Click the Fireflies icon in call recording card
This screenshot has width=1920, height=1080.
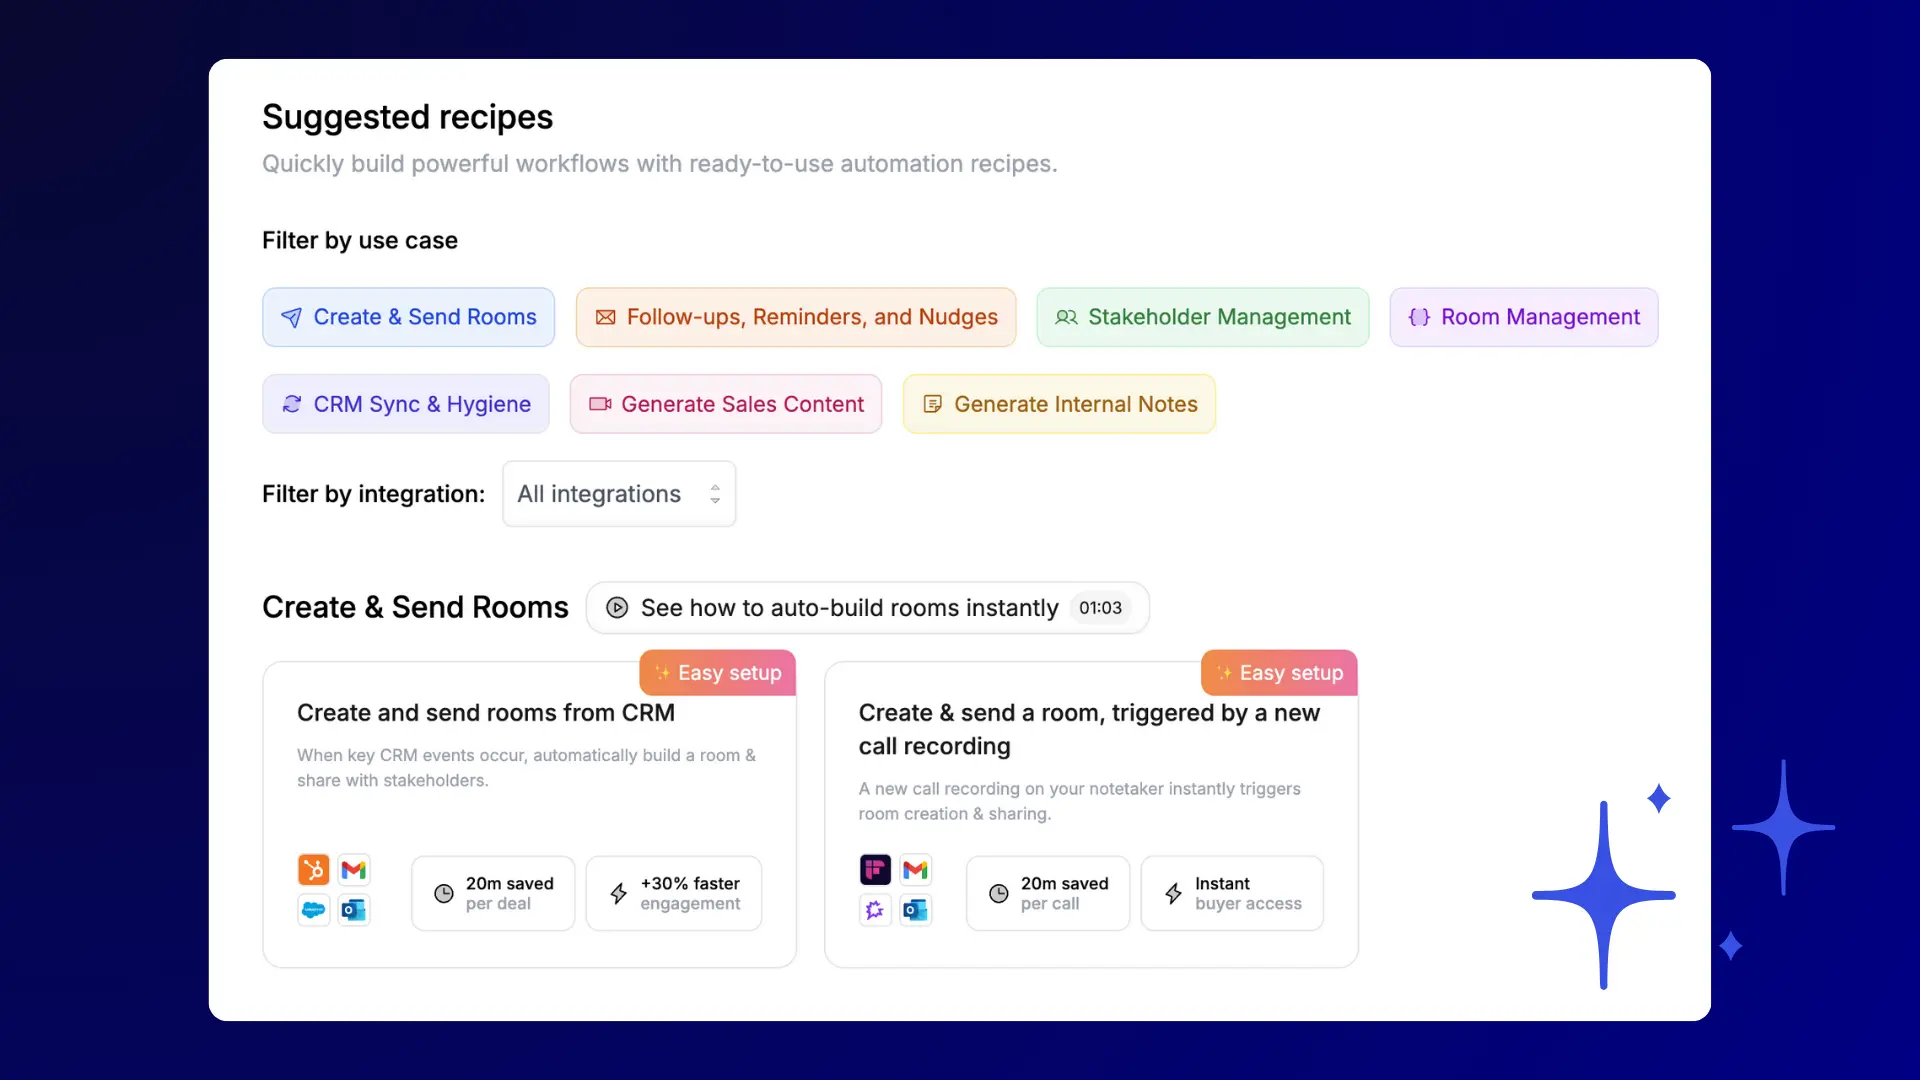pos(875,870)
